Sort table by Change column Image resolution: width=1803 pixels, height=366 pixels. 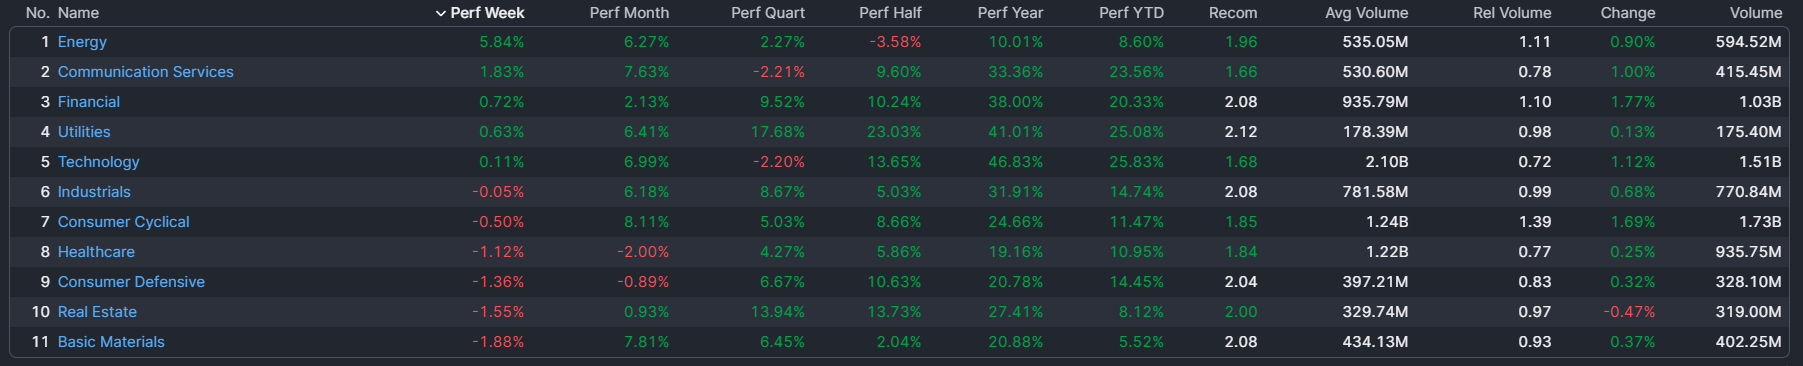[x=1627, y=13]
